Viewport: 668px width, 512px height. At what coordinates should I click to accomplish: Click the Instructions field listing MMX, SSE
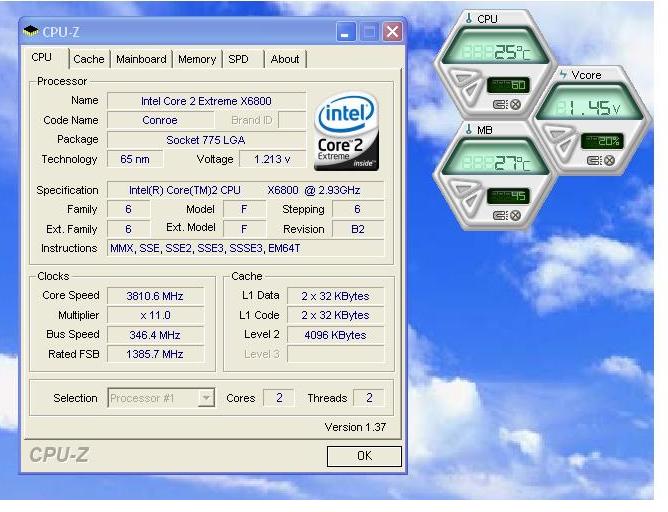245,248
